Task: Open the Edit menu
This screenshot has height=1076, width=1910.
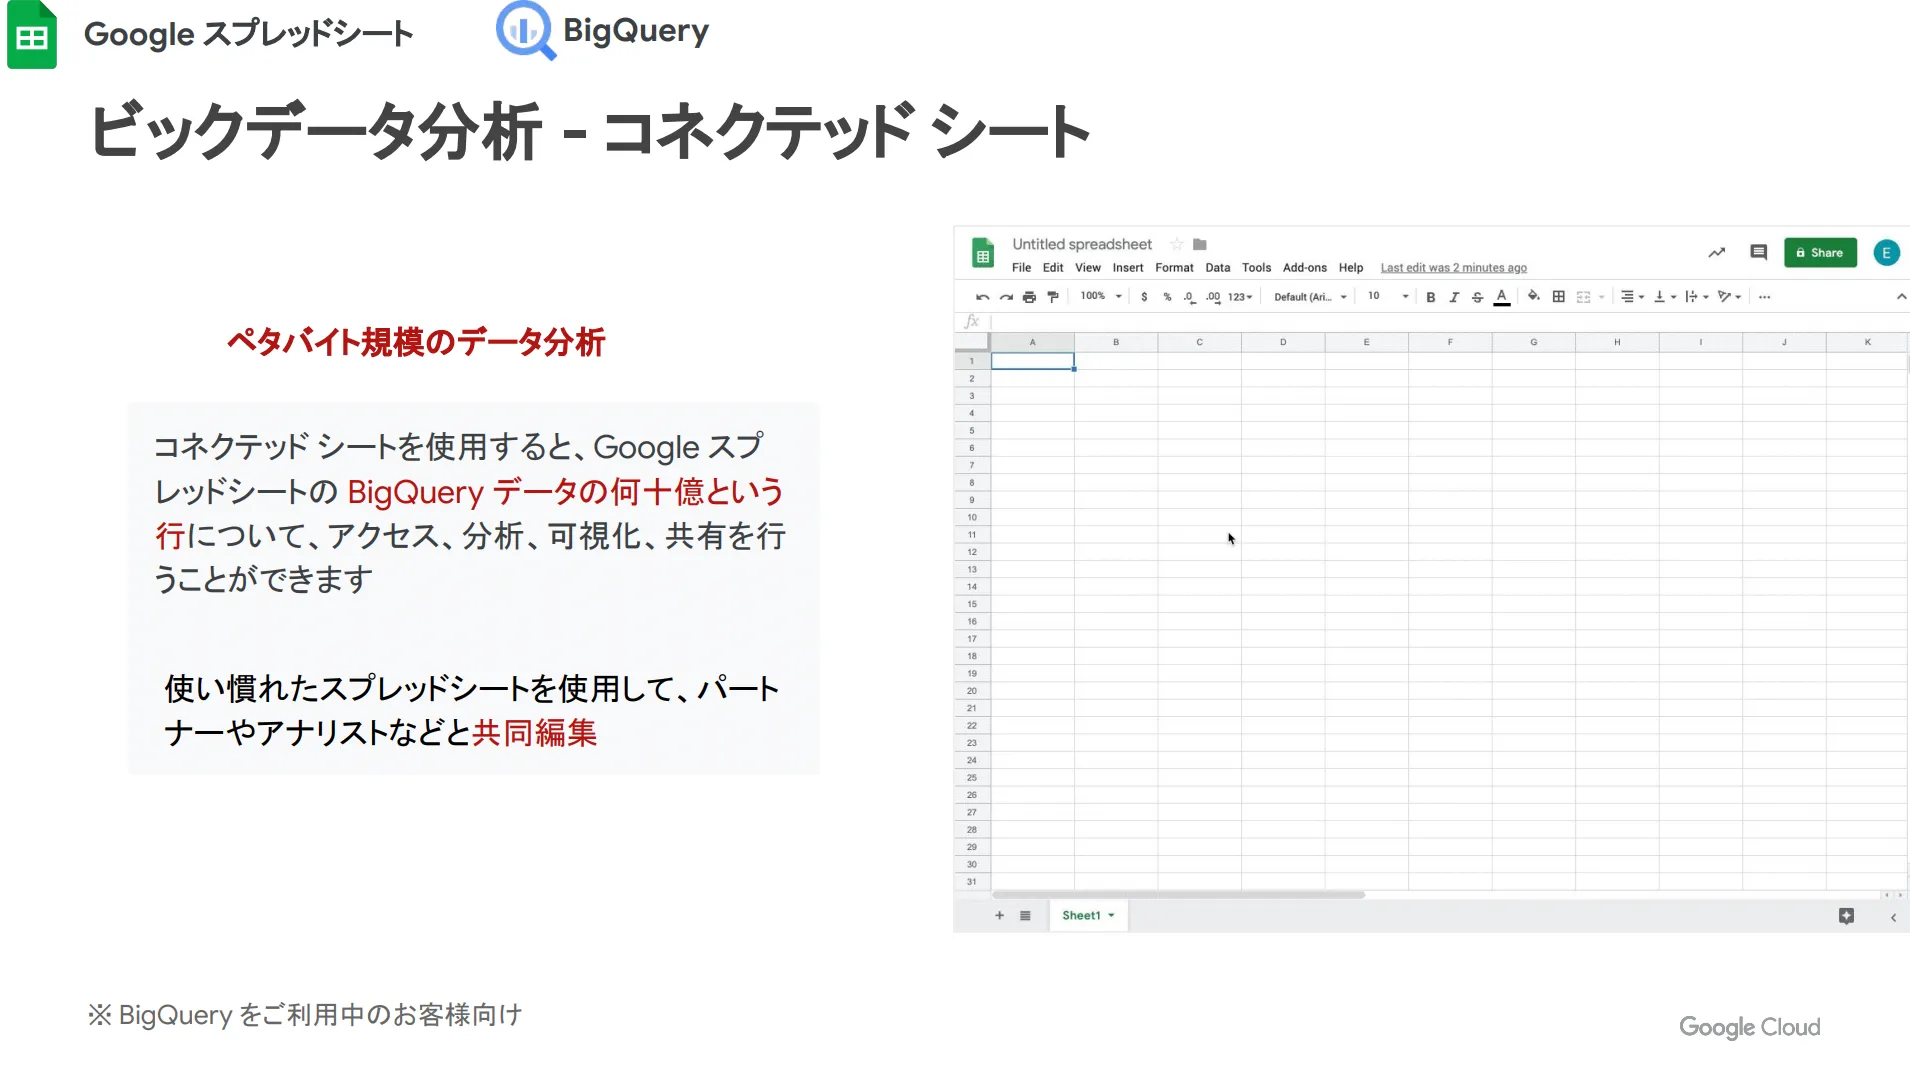Action: pos(1053,268)
